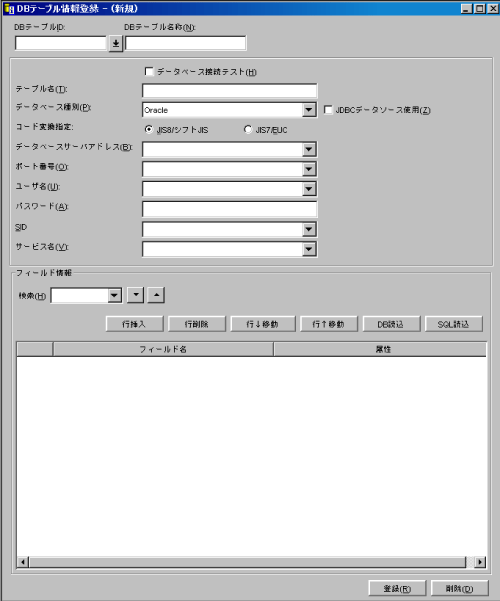Expand the データベースサーバアドレス dropdown
The image size is (500, 601).
[x=309, y=149]
